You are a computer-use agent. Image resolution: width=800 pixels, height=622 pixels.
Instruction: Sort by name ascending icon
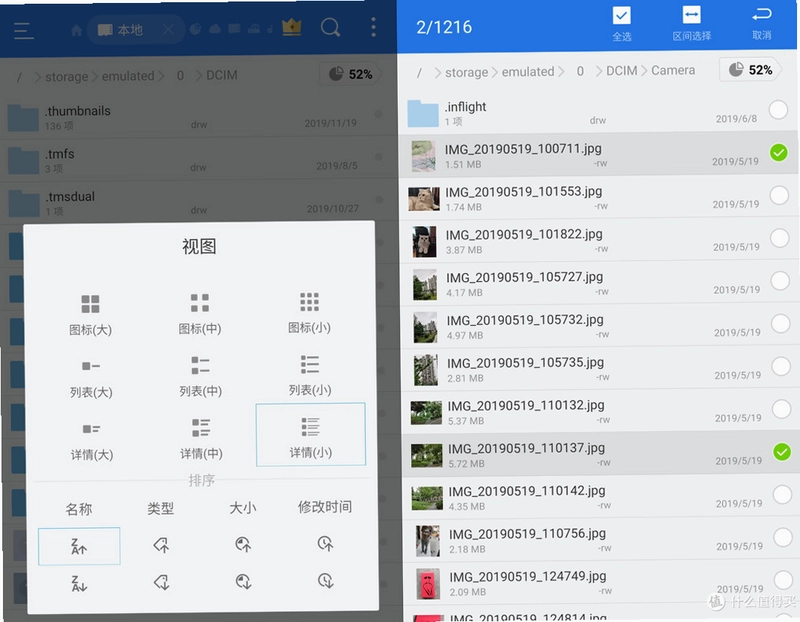(x=79, y=546)
